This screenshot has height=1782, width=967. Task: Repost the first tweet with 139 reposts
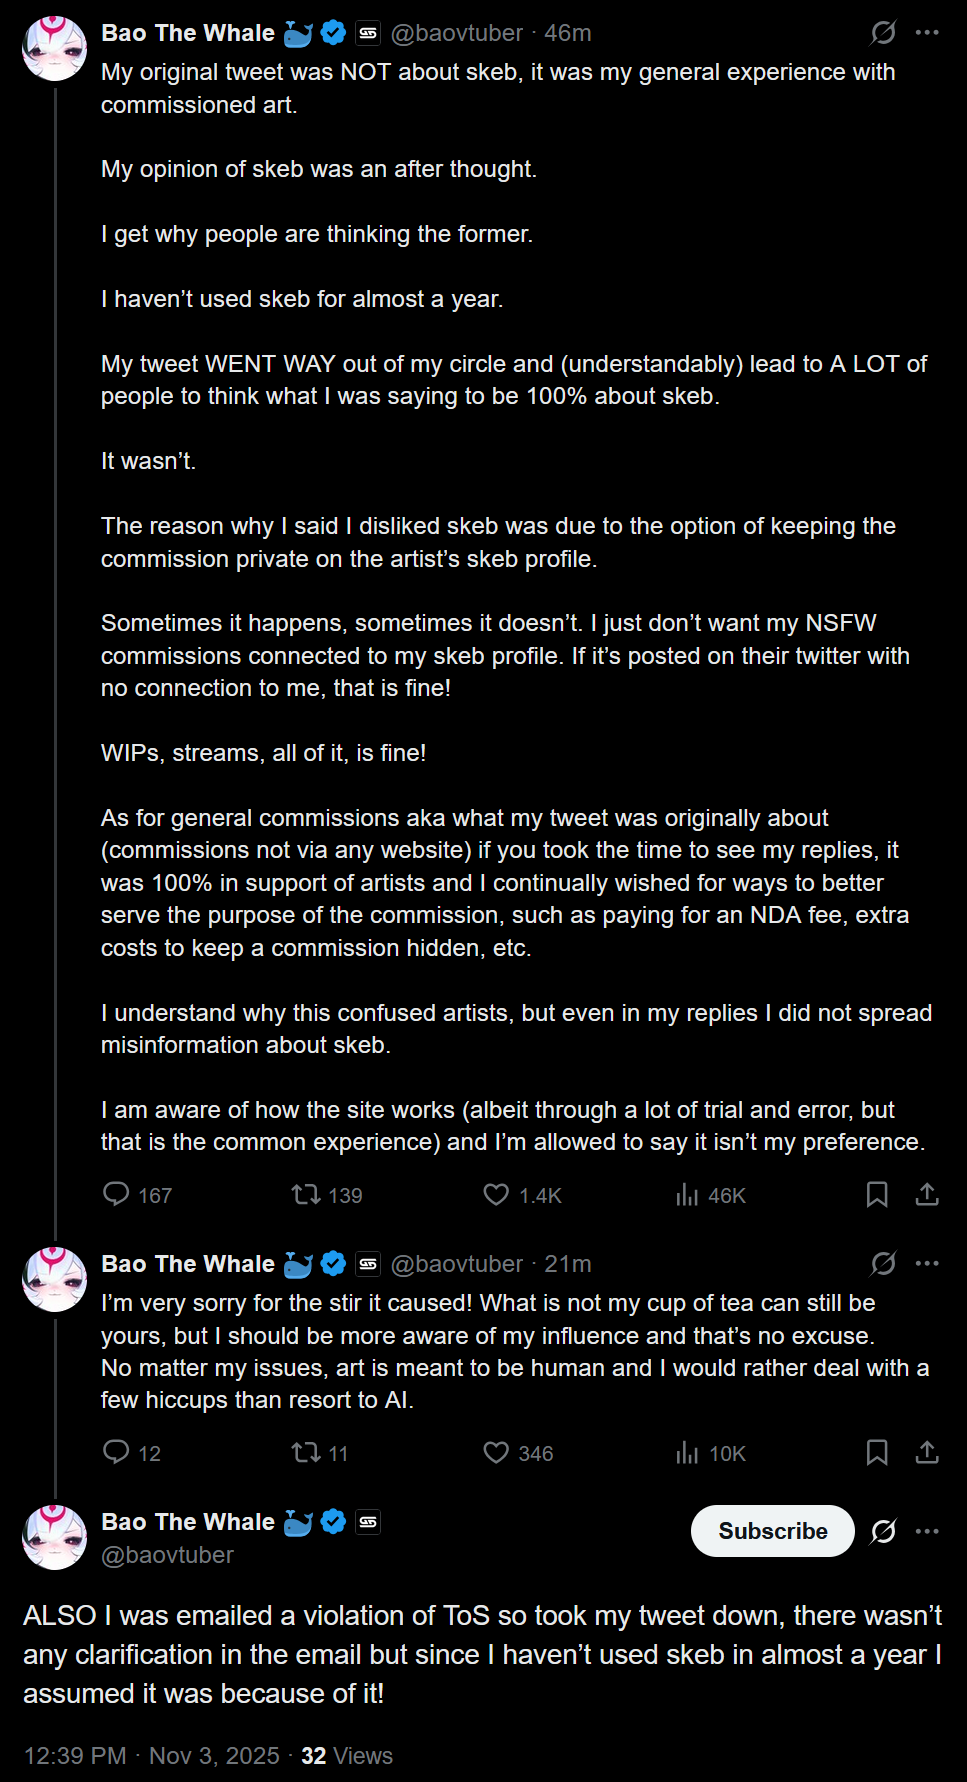click(x=305, y=1194)
